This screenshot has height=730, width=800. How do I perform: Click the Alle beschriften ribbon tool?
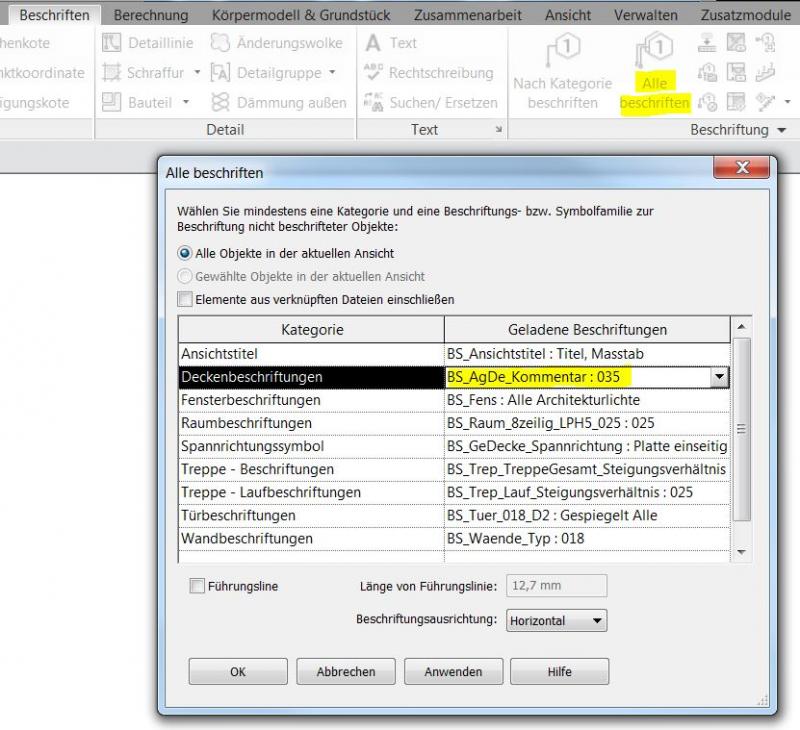tap(655, 75)
